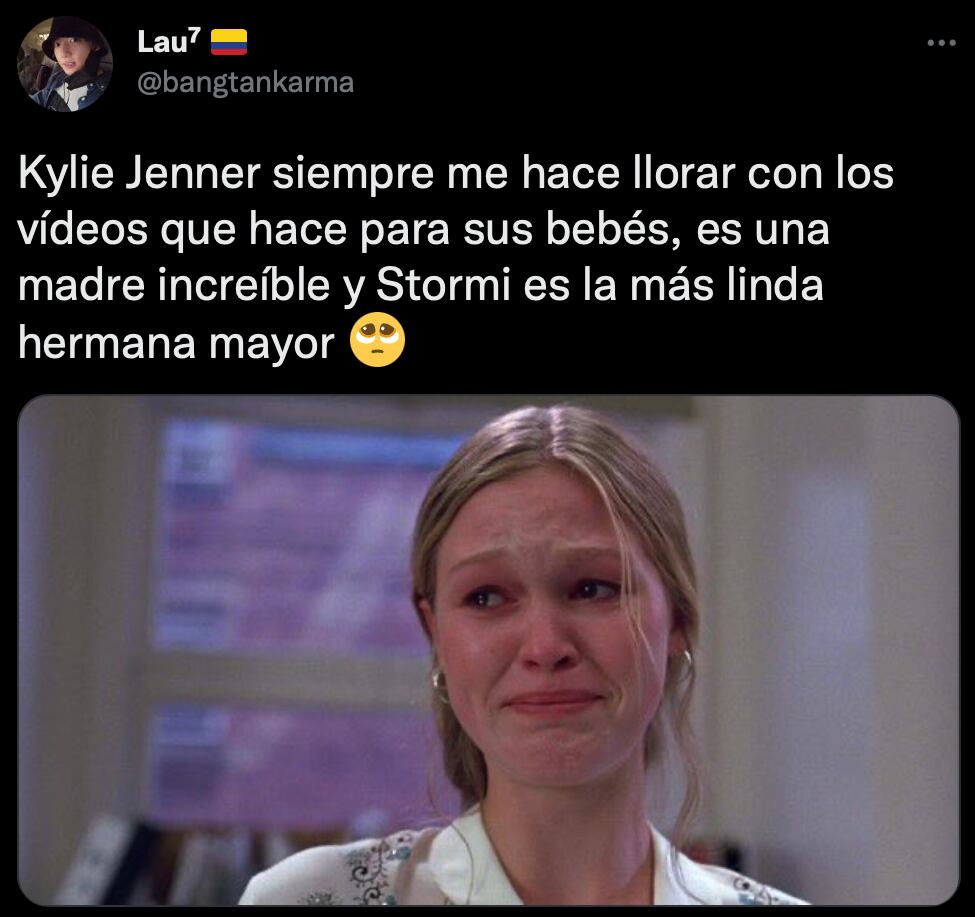Viewport: 975px width, 917px height.
Task: Click the phrase 'madre increíble' in the tweet
Action: coord(174,285)
